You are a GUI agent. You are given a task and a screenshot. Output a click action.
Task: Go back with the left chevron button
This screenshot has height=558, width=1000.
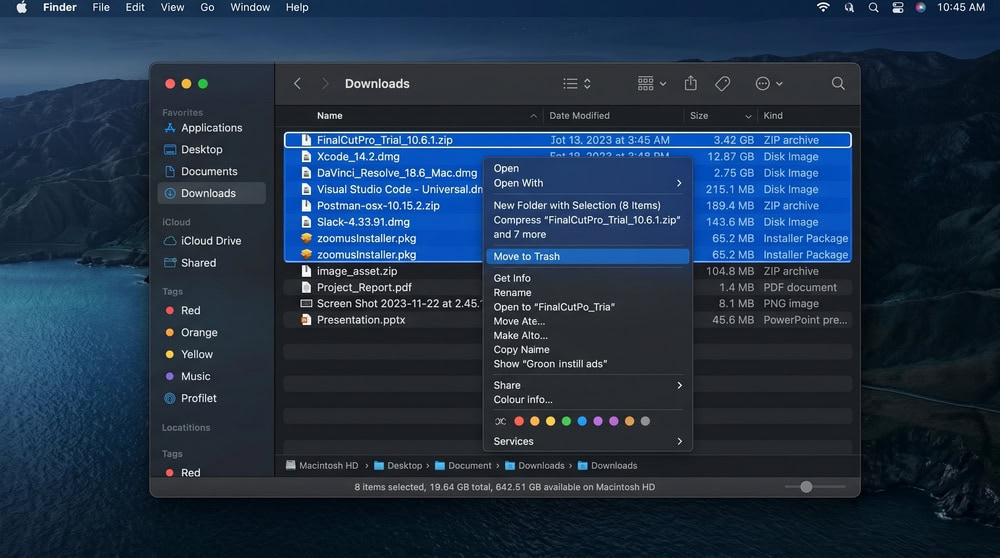[297, 84]
